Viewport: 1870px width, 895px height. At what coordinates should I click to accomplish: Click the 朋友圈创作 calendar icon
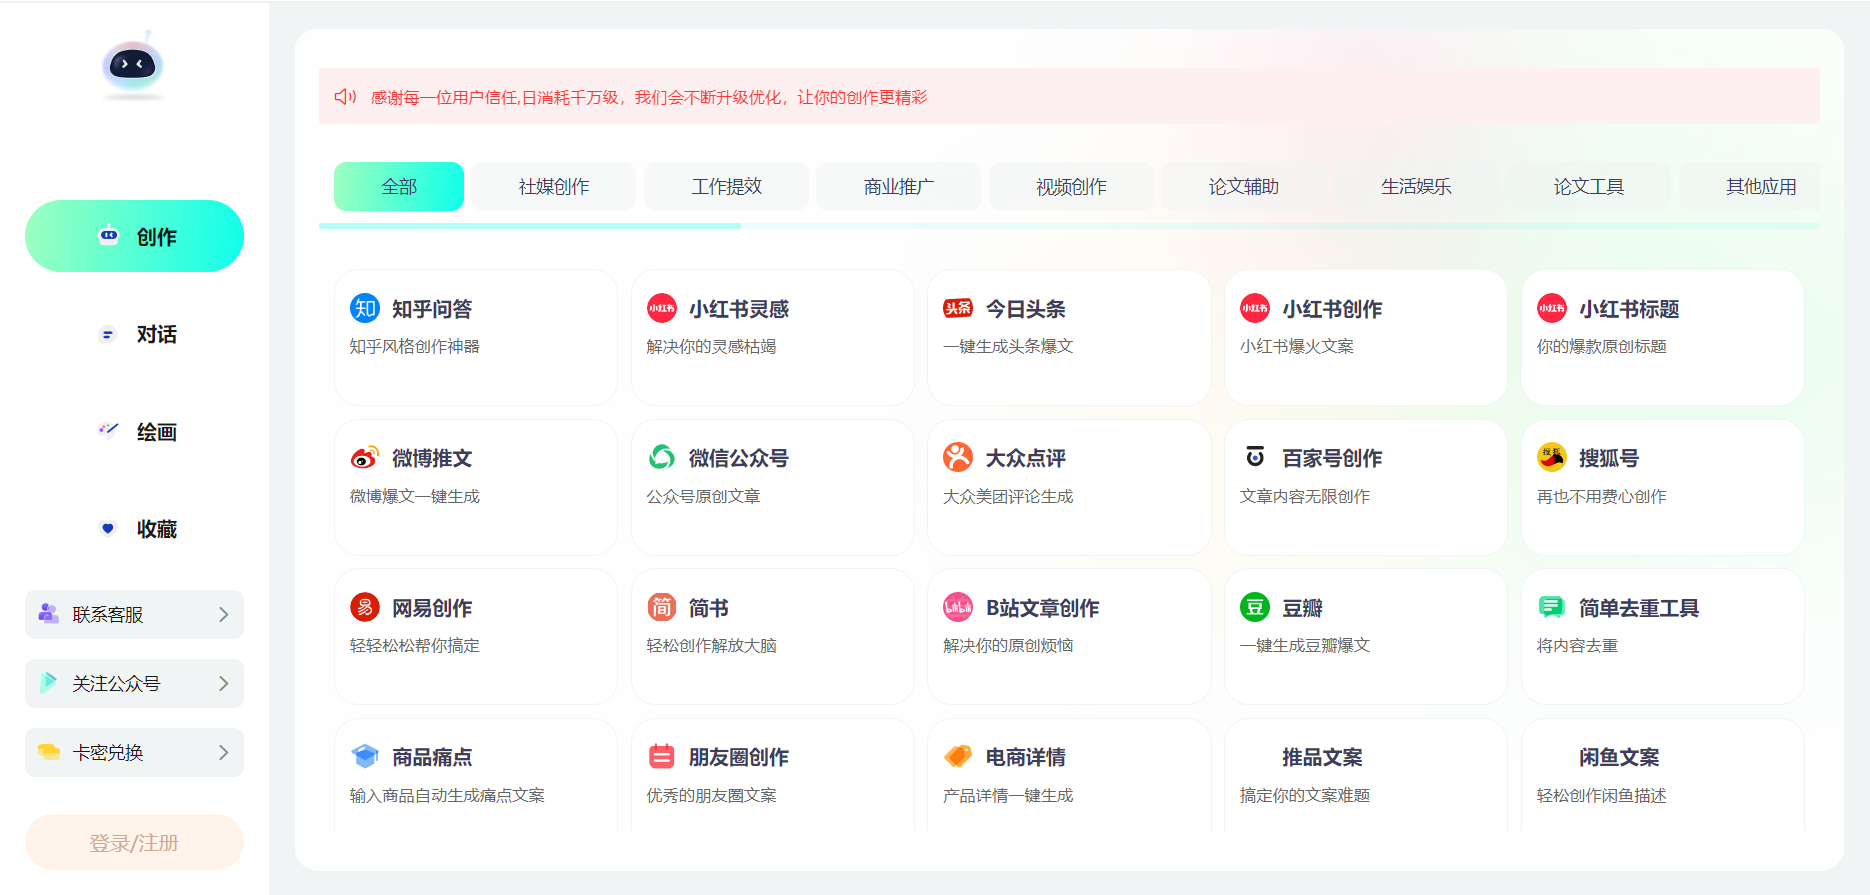pyautogui.click(x=662, y=756)
